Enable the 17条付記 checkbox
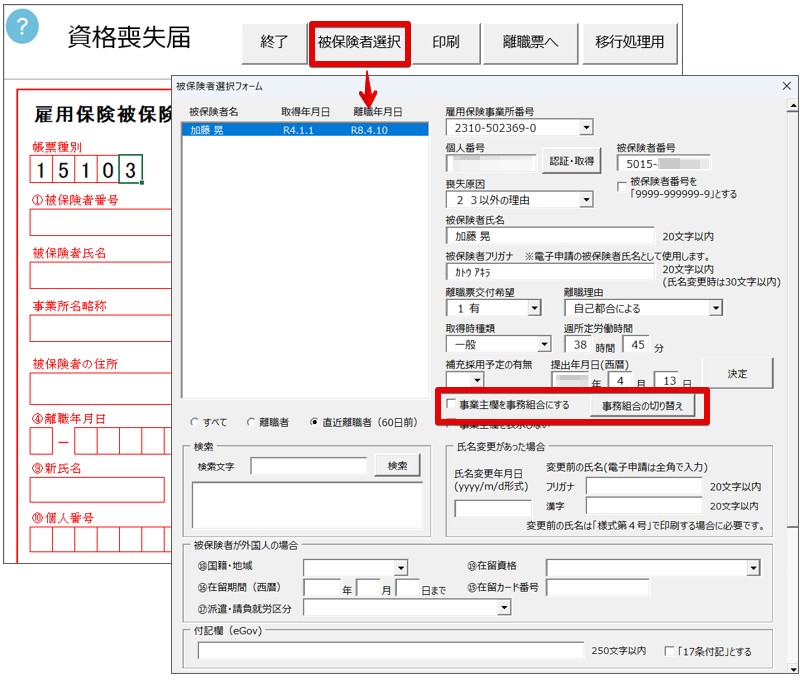 tap(670, 652)
